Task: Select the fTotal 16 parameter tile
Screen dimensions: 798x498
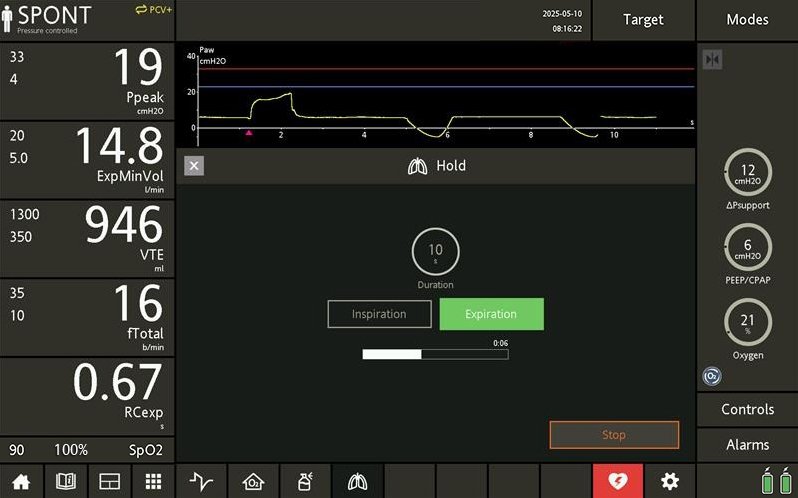Action: click(87, 318)
